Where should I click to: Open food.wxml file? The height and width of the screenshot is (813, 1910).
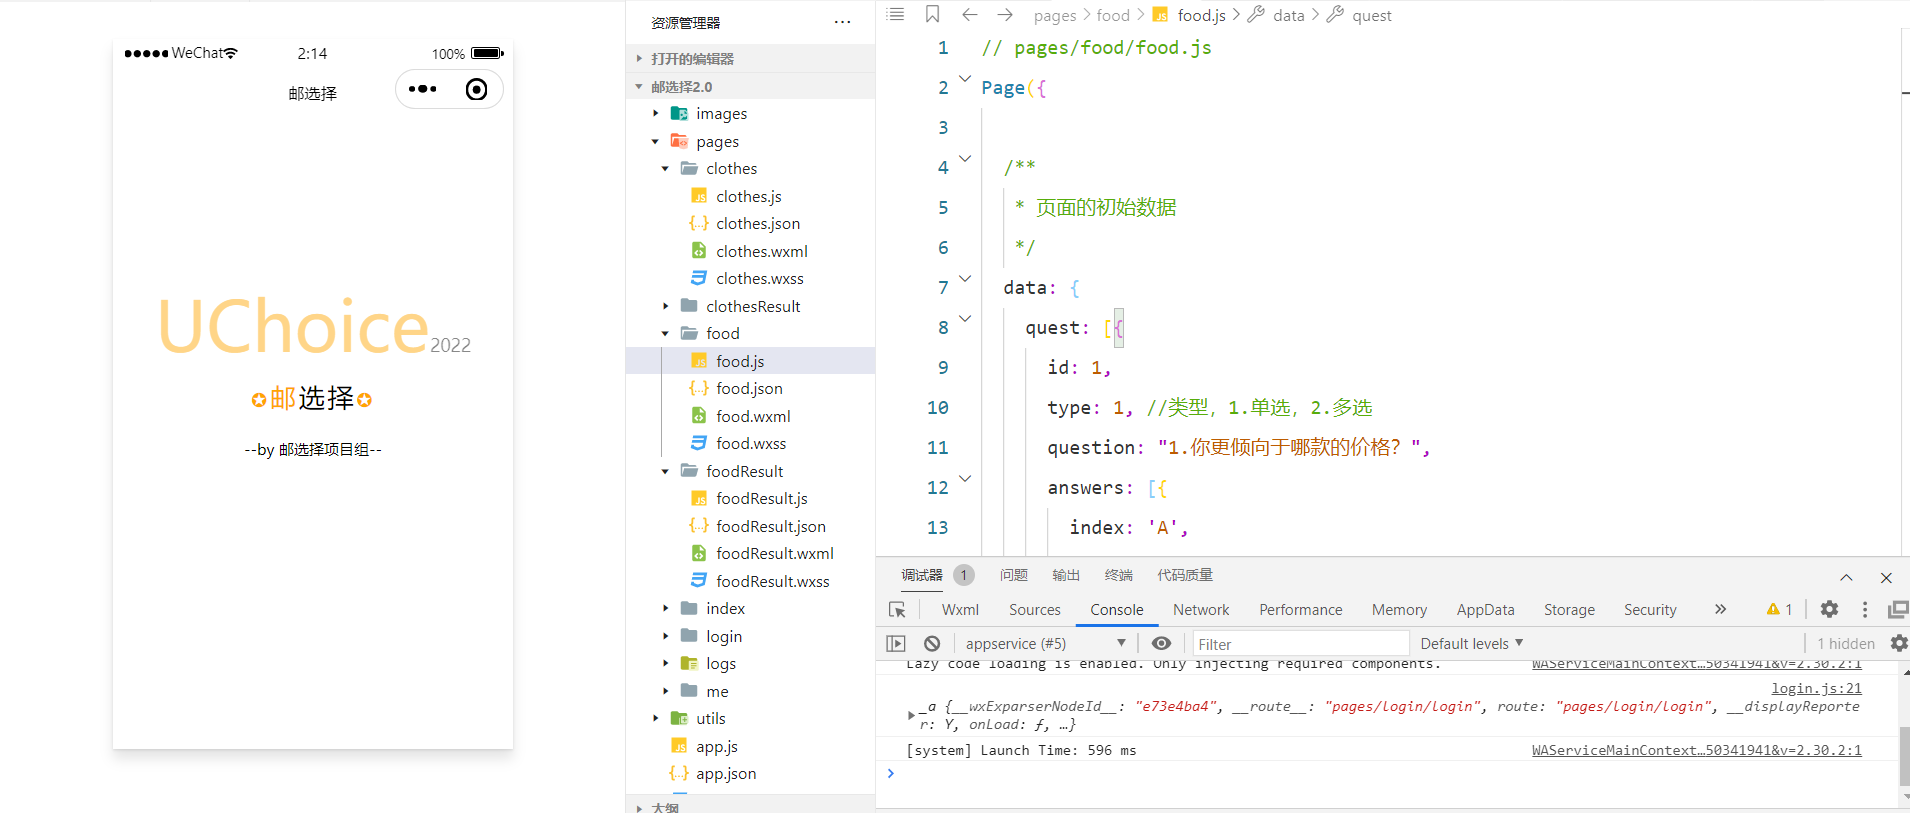(753, 416)
